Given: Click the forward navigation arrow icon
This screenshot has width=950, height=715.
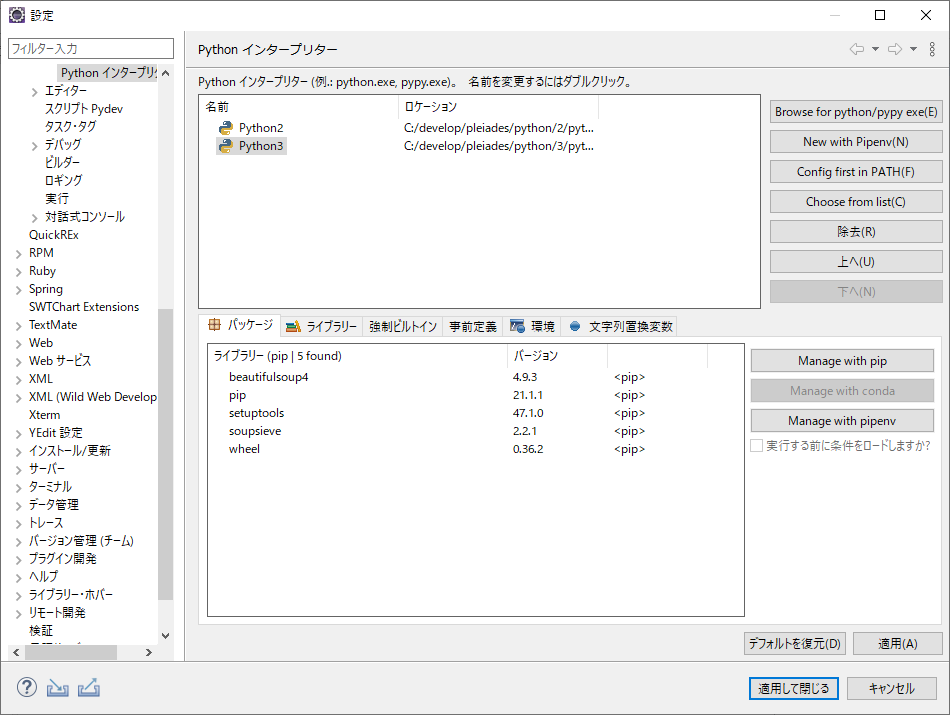Looking at the screenshot, I should point(895,49).
